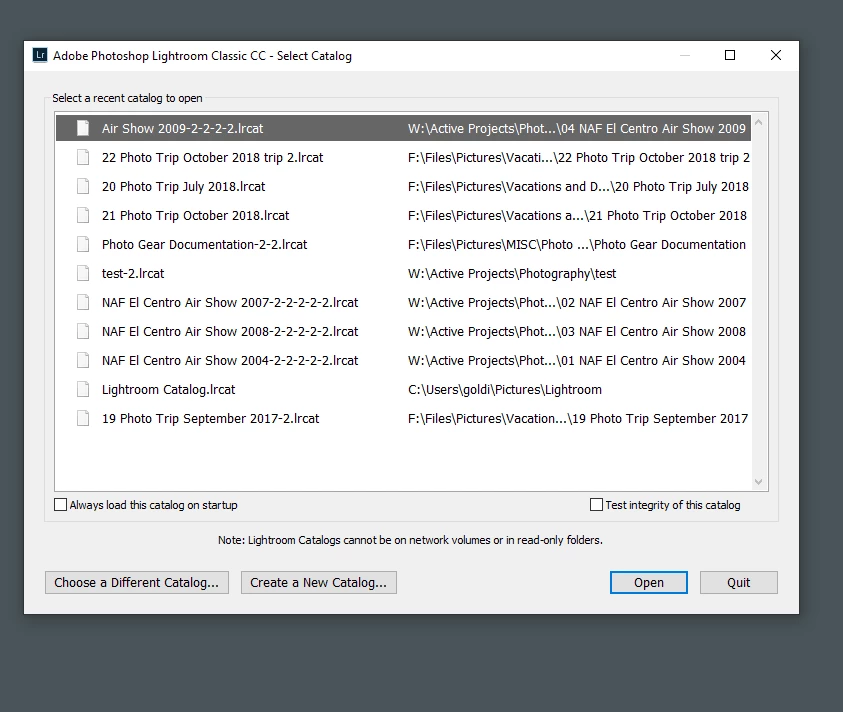This screenshot has height=712, width=843.
Task: Click path ending in 21 Photo Trip October 2018
Action: point(577,216)
